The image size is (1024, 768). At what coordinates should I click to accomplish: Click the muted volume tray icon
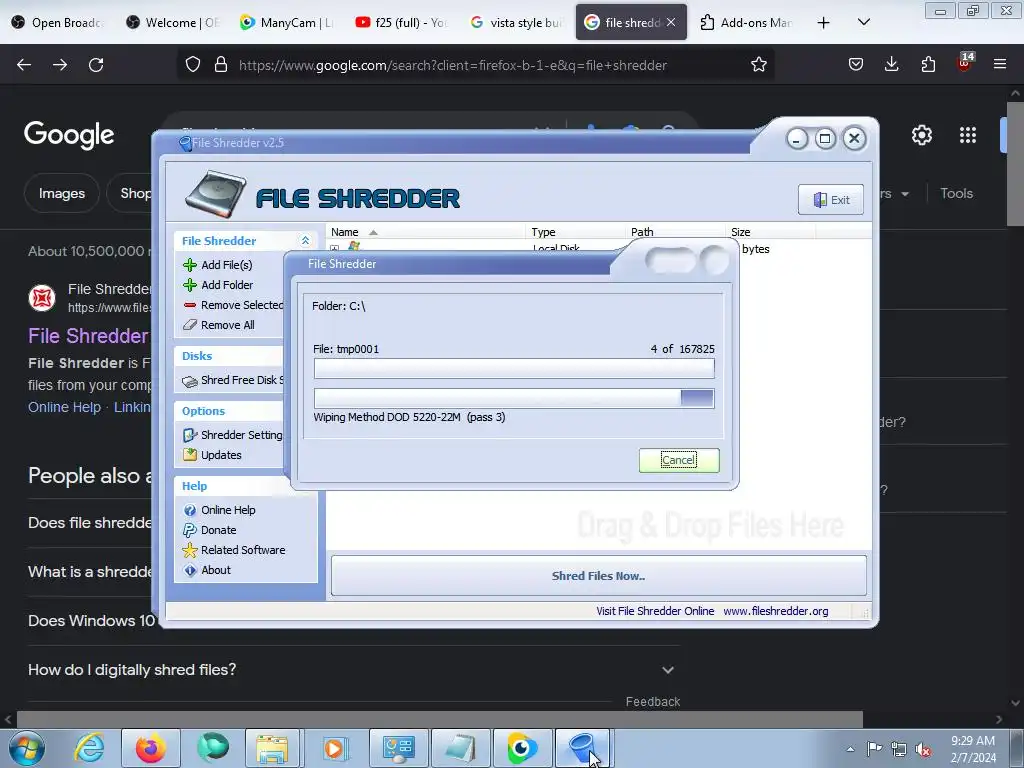(x=923, y=749)
